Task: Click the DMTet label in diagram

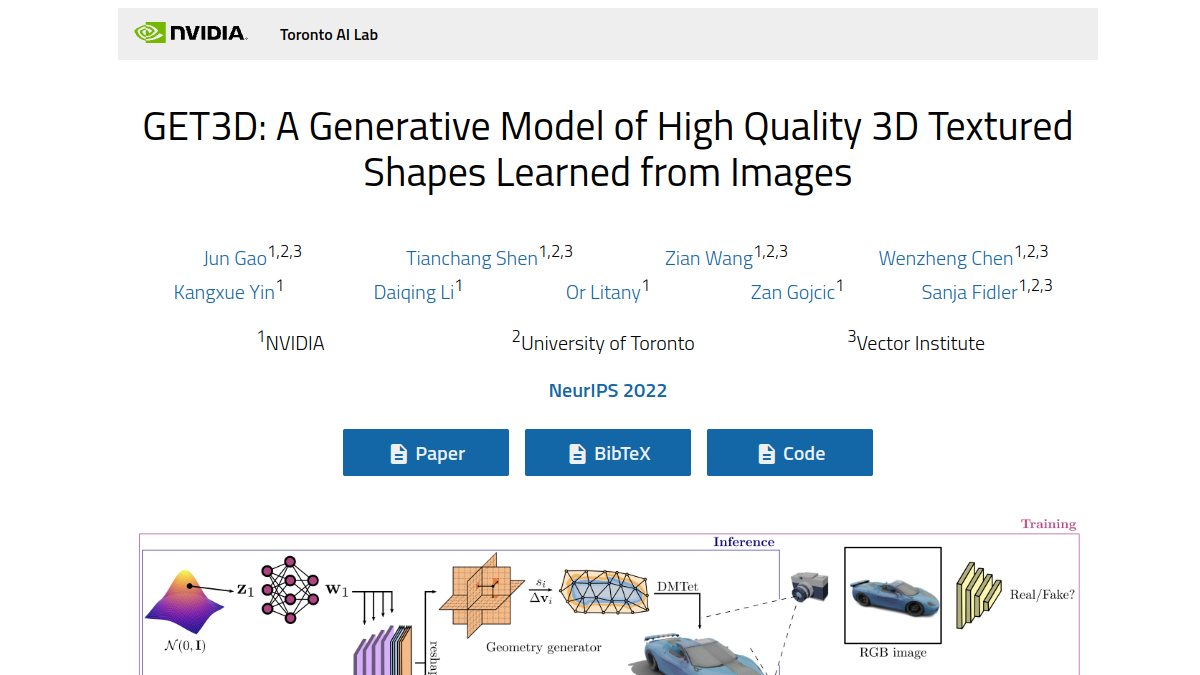Action: tap(677, 586)
